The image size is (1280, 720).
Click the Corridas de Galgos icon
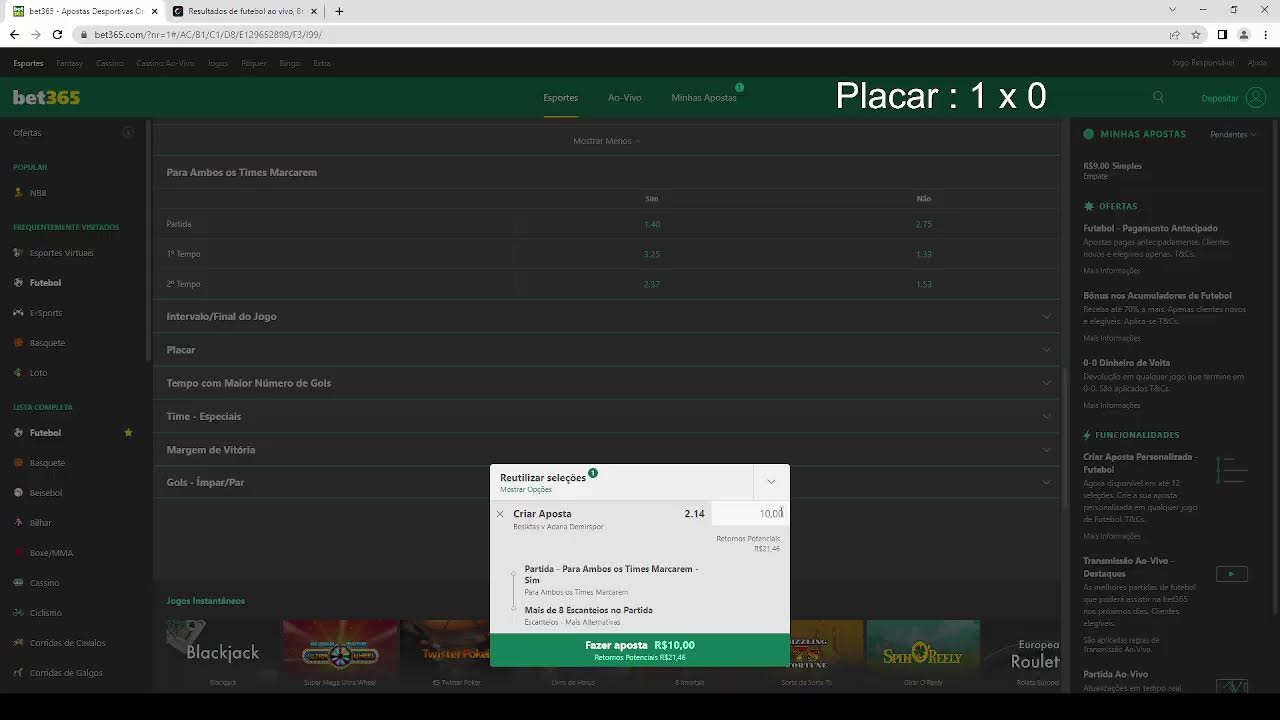pyautogui.click(x=18, y=673)
